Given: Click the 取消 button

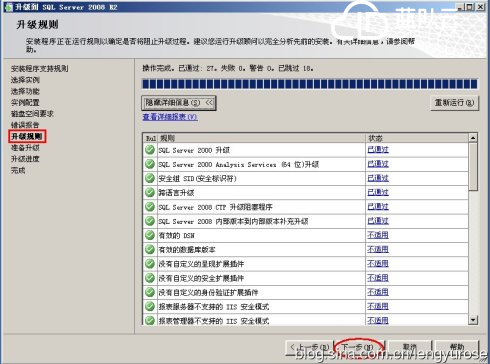Looking at the screenshot, I should (410, 347).
